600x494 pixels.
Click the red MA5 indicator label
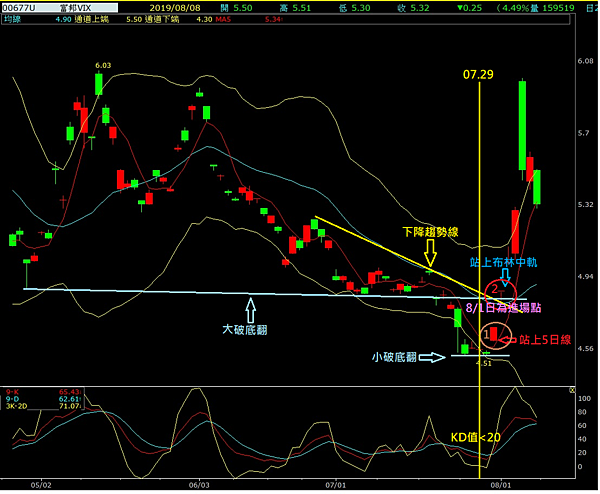tap(223, 19)
